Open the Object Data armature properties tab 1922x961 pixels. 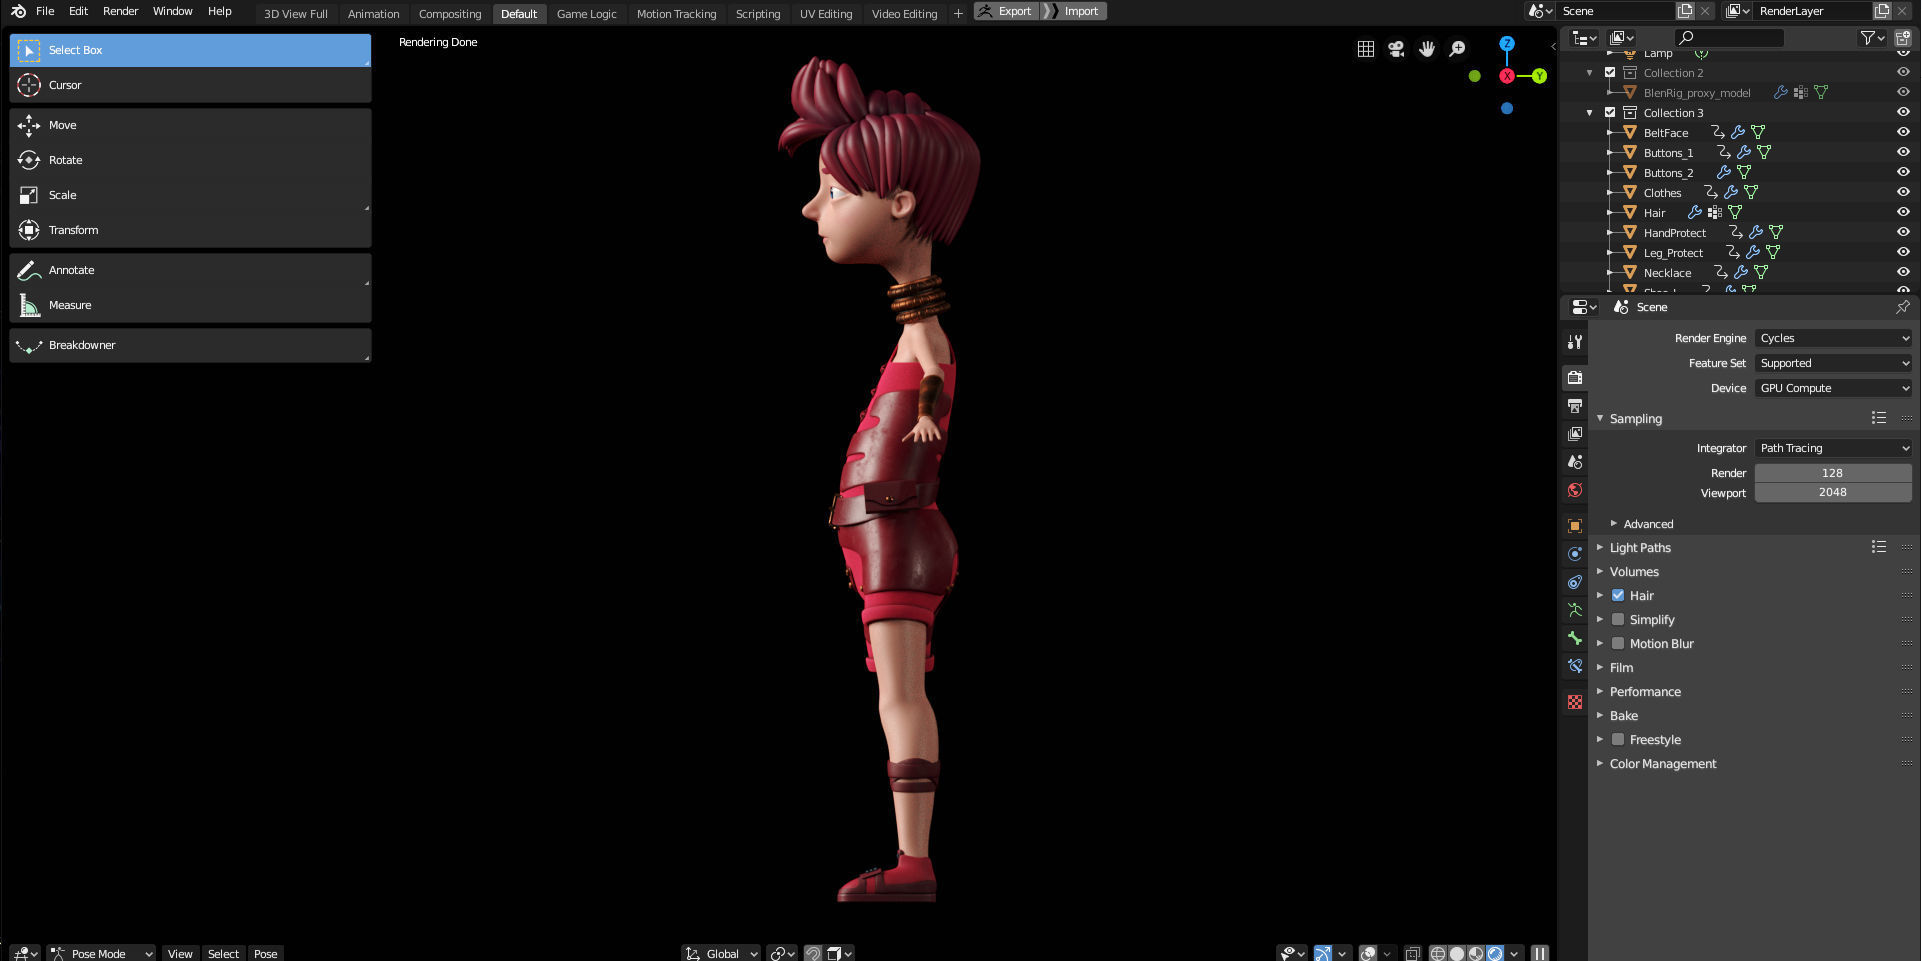click(1575, 610)
